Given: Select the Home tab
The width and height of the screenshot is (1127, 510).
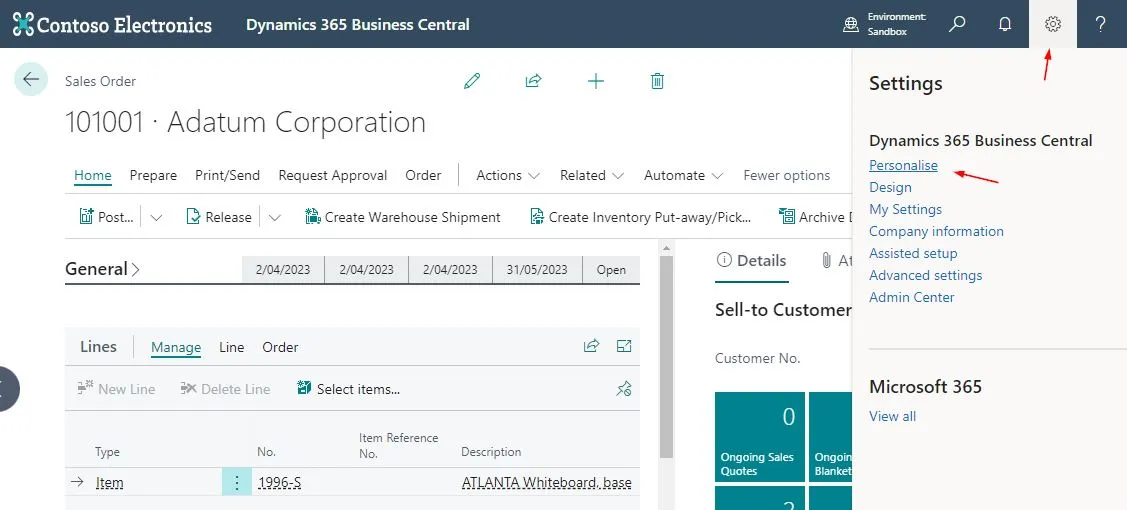Looking at the screenshot, I should coord(93,175).
